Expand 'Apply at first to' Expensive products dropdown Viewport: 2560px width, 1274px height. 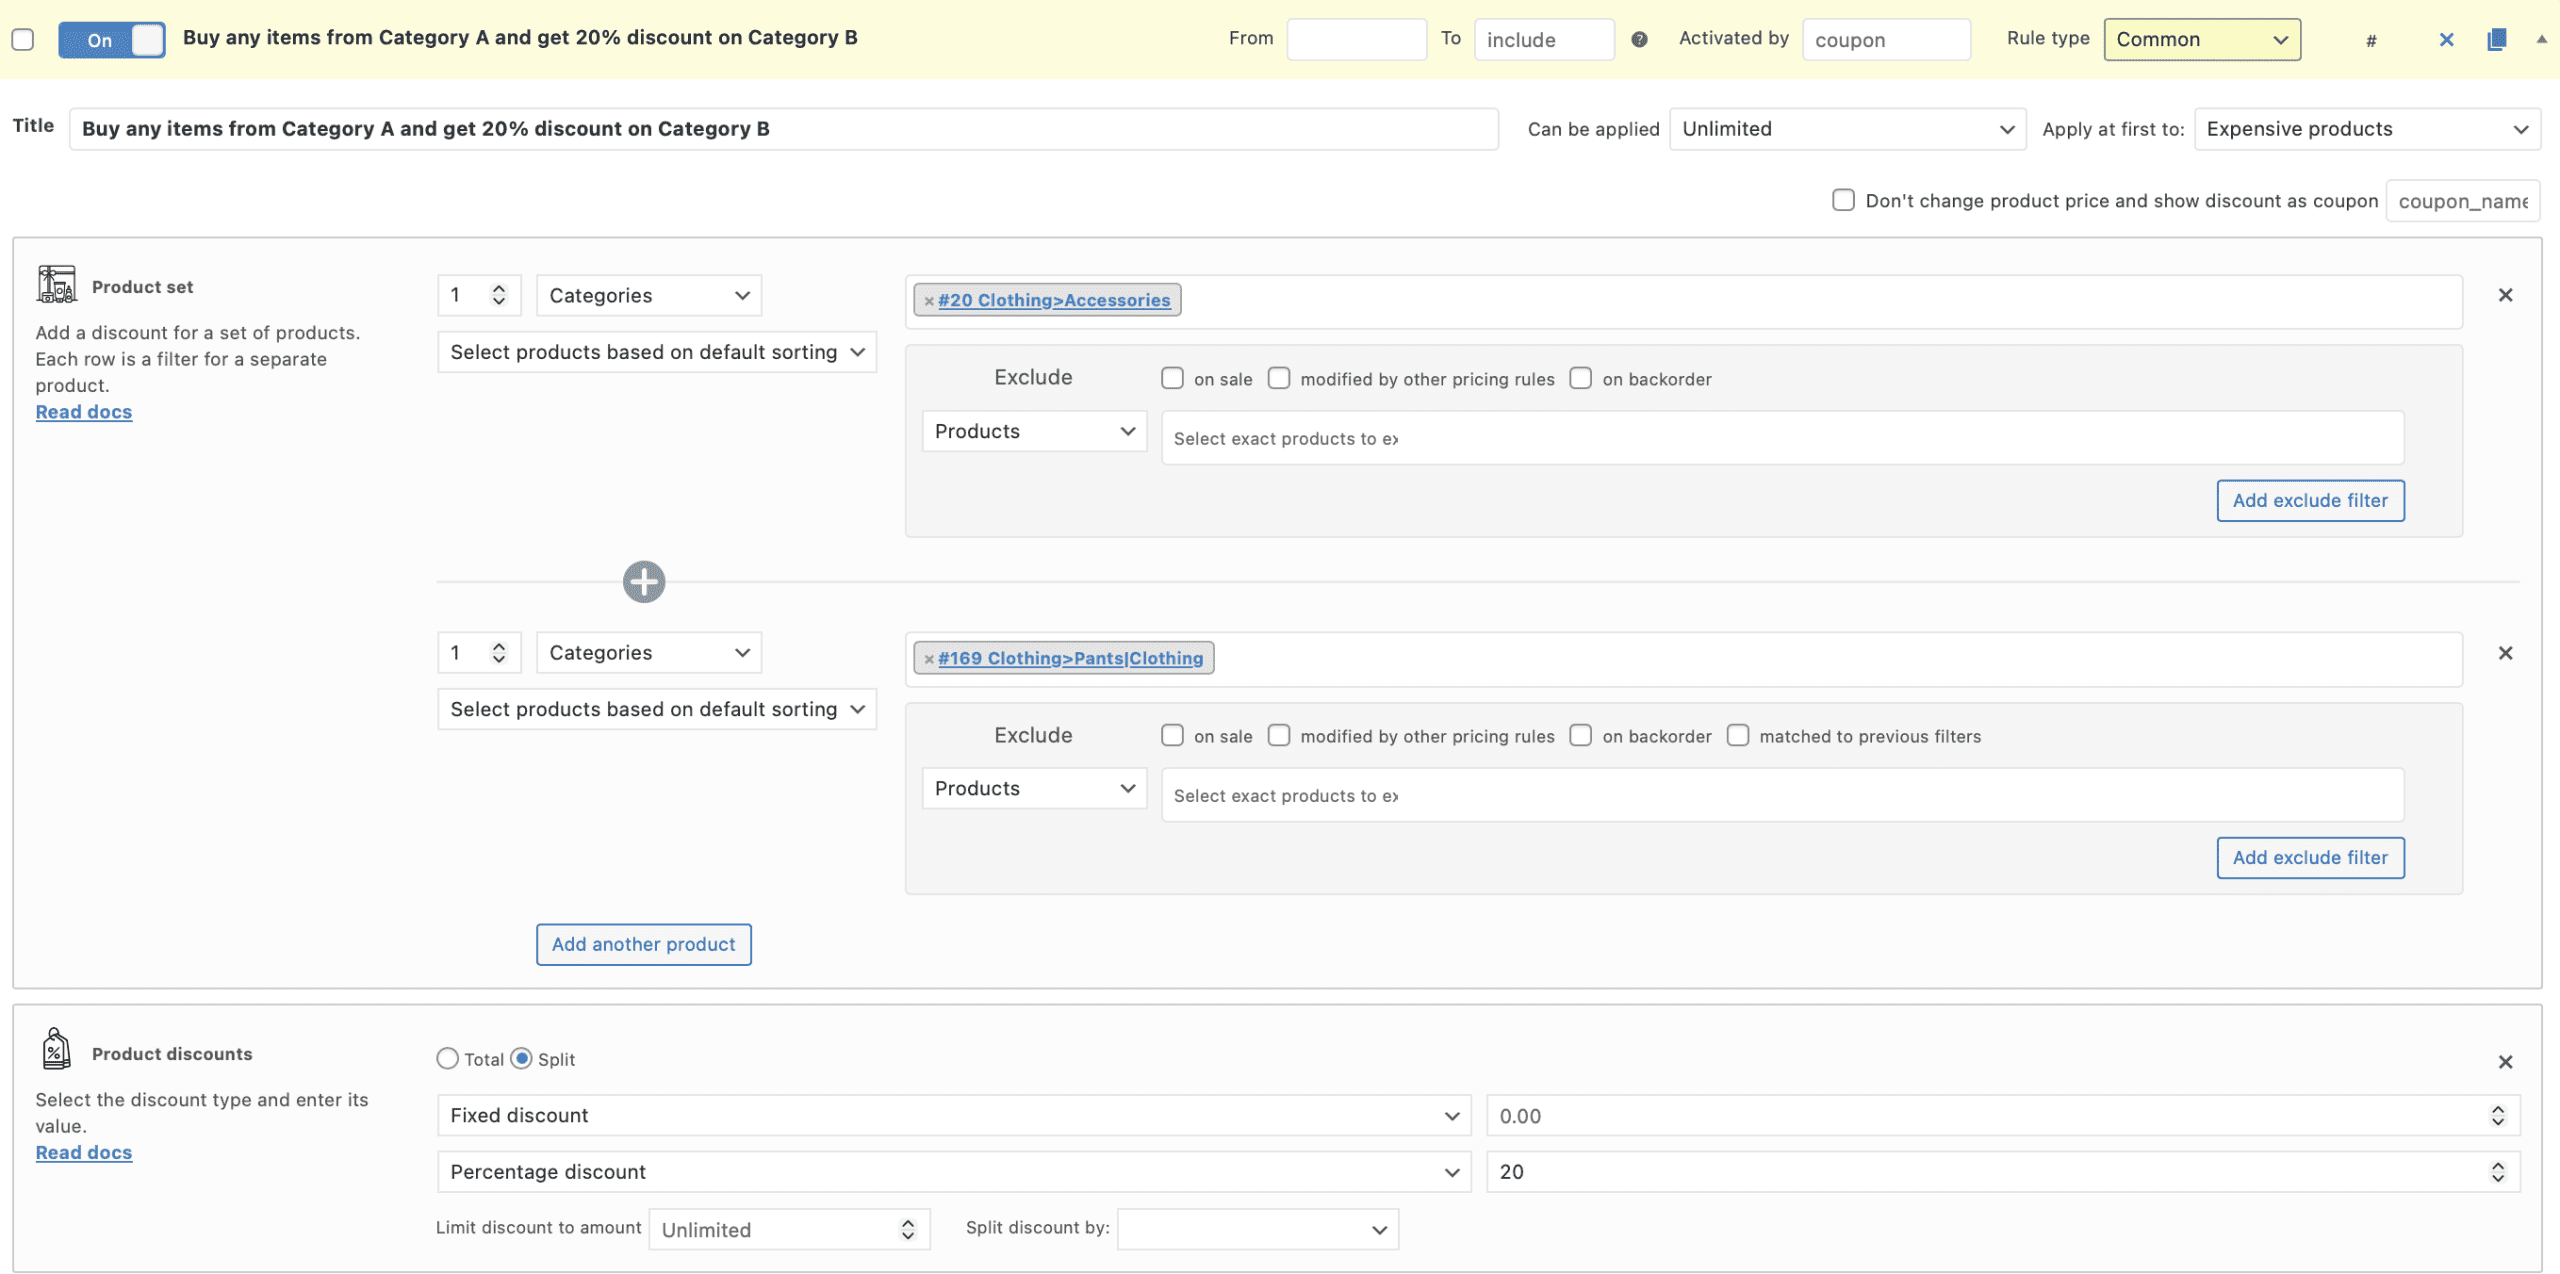(x=2366, y=129)
